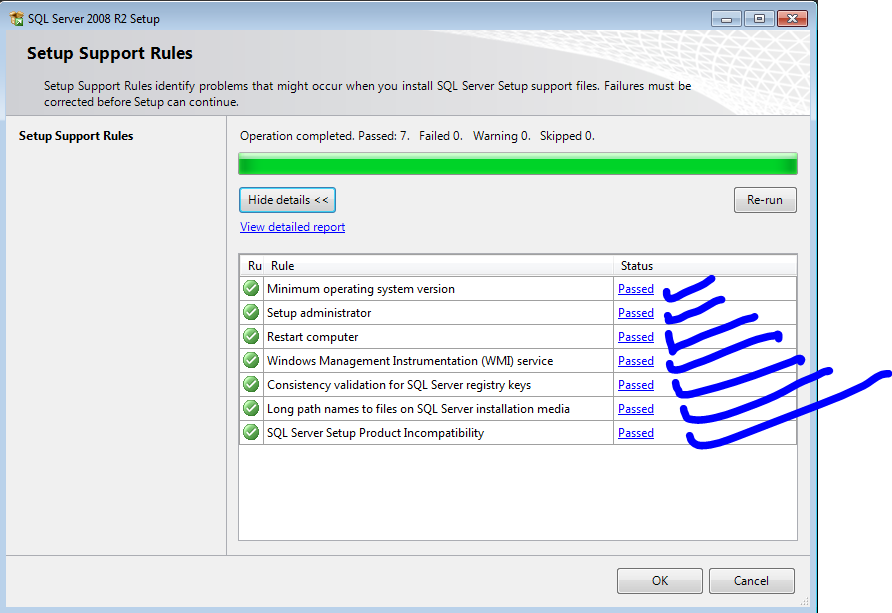Confirm with the OK button
This screenshot has height=613, width=892.
pos(660,581)
